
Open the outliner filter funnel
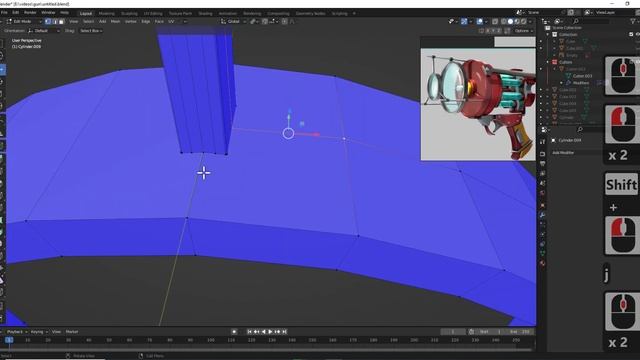click(x=633, y=21)
